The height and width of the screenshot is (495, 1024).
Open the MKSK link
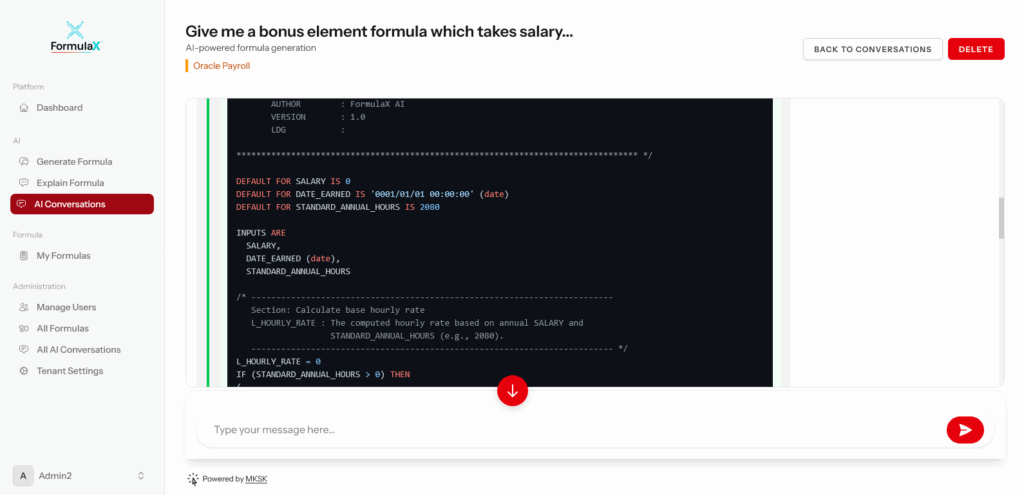257,479
